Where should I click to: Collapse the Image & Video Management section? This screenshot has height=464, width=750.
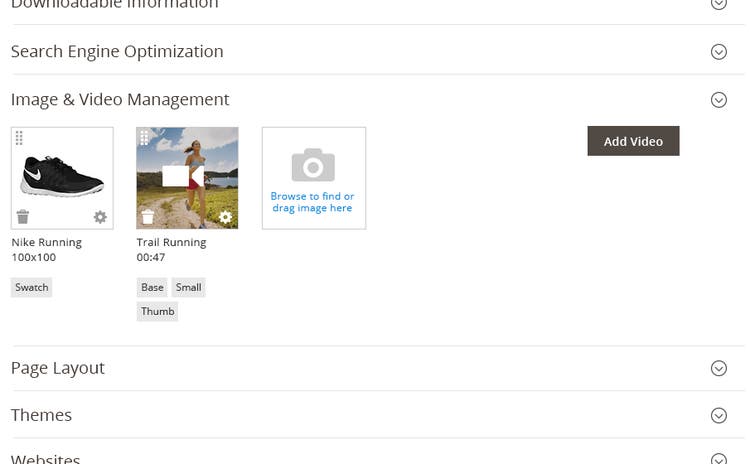[718, 100]
